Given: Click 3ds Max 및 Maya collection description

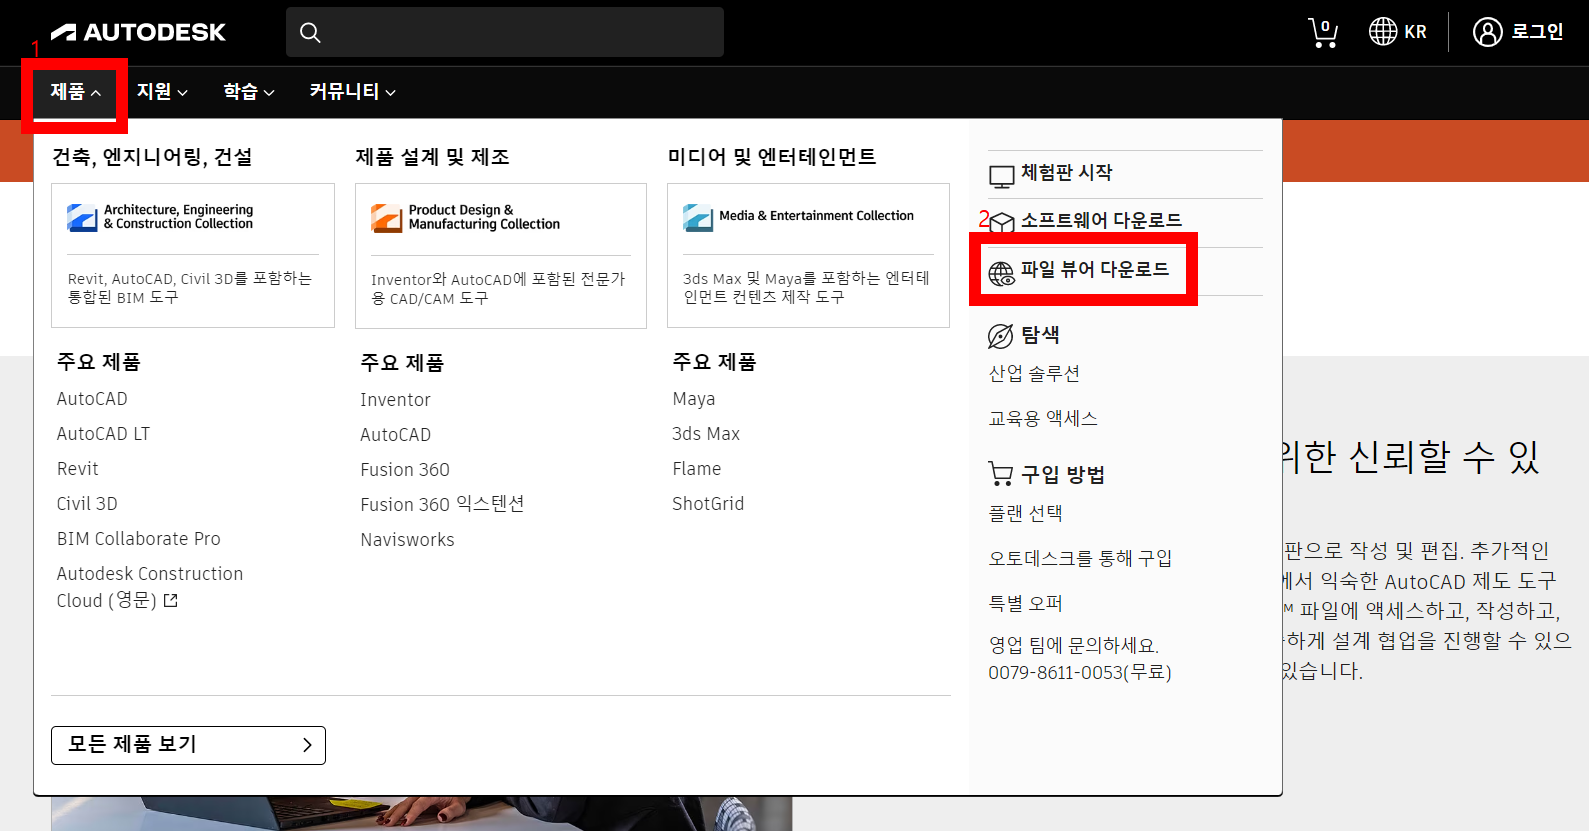Looking at the screenshot, I should [x=806, y=287].
